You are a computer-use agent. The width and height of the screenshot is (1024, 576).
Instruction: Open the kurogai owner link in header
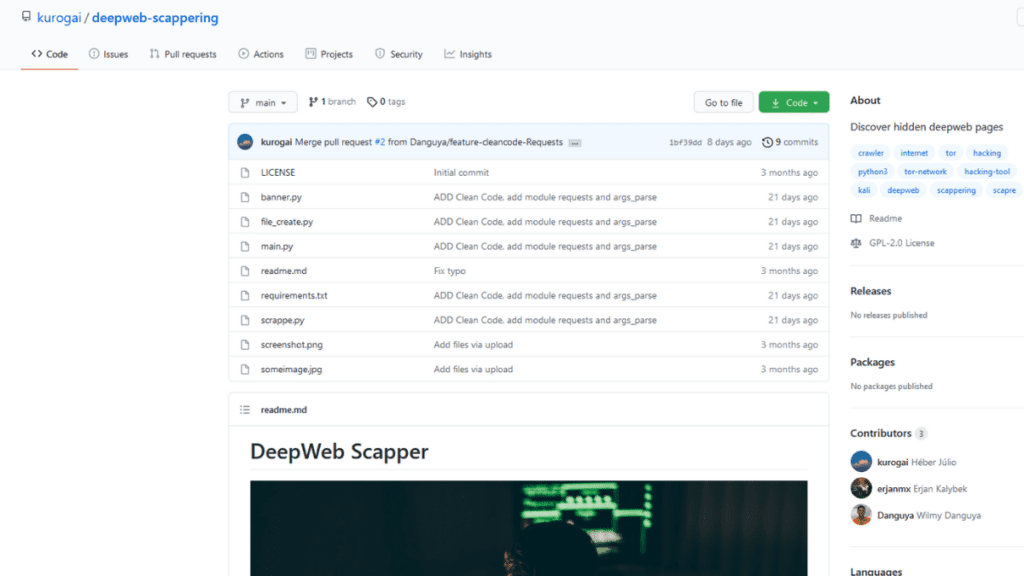tap(59, 18)
